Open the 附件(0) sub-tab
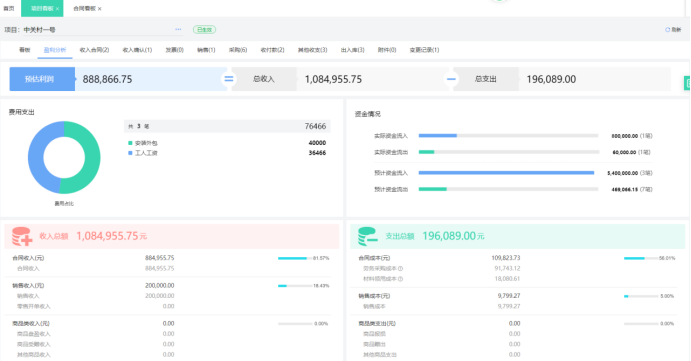The height and width of the screenshot is (361, 691). [x=387, y=50]
